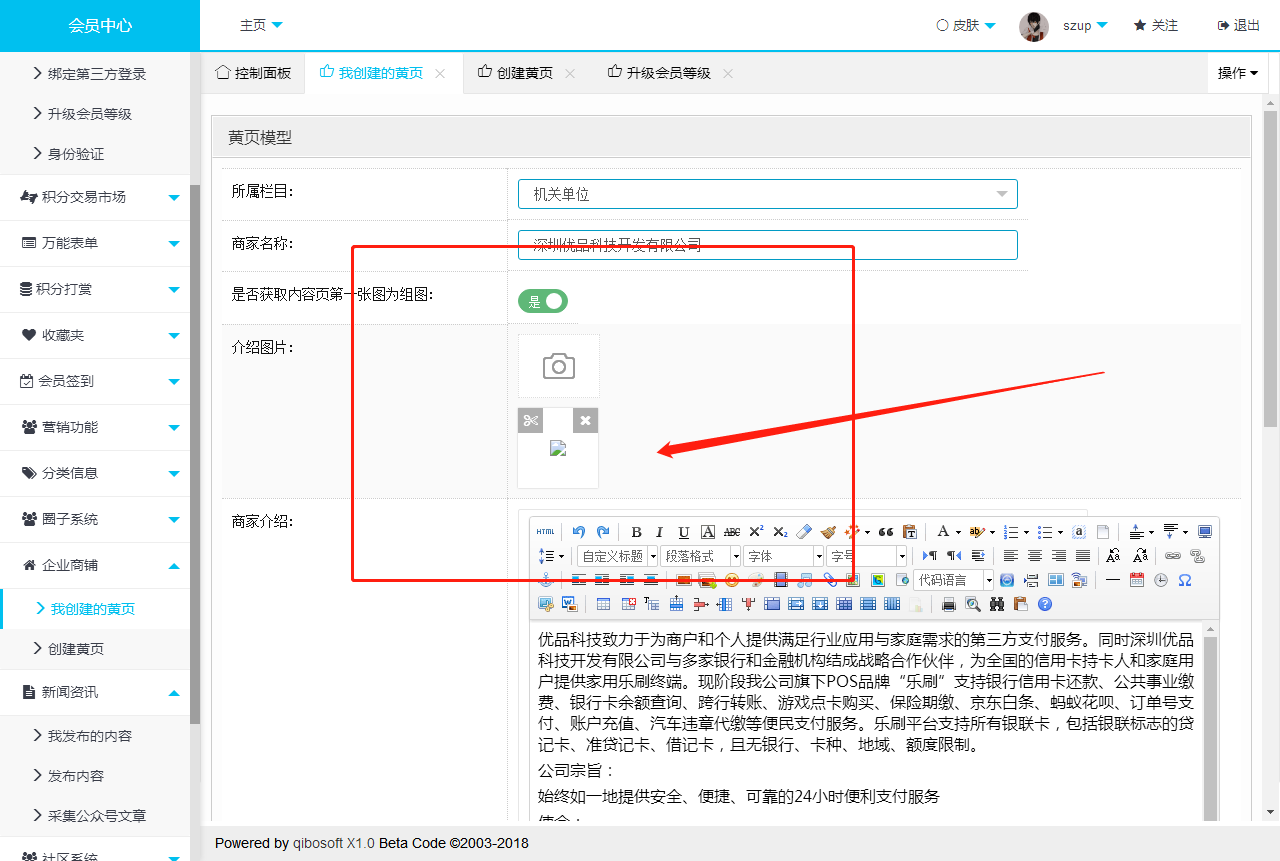Open the 字体 font family dropdown
The image size is (1280, 861).
783,556
